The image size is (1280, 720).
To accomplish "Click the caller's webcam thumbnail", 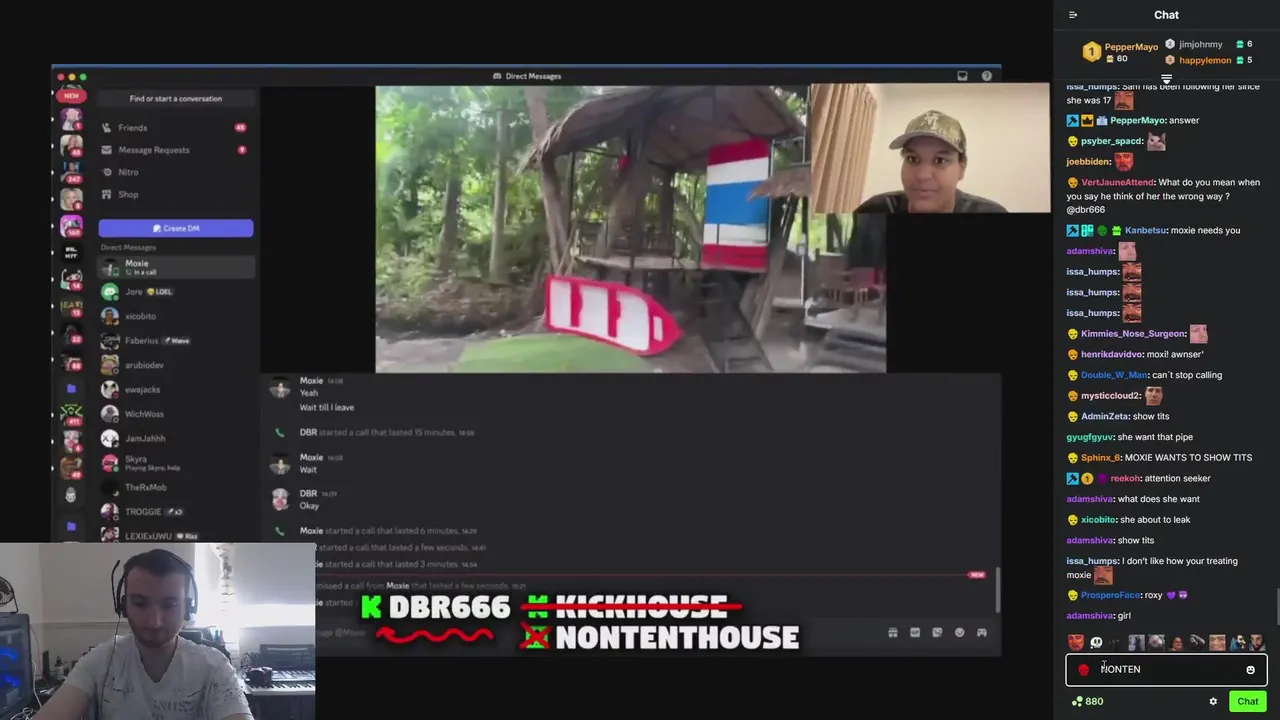I will (929, 148).
